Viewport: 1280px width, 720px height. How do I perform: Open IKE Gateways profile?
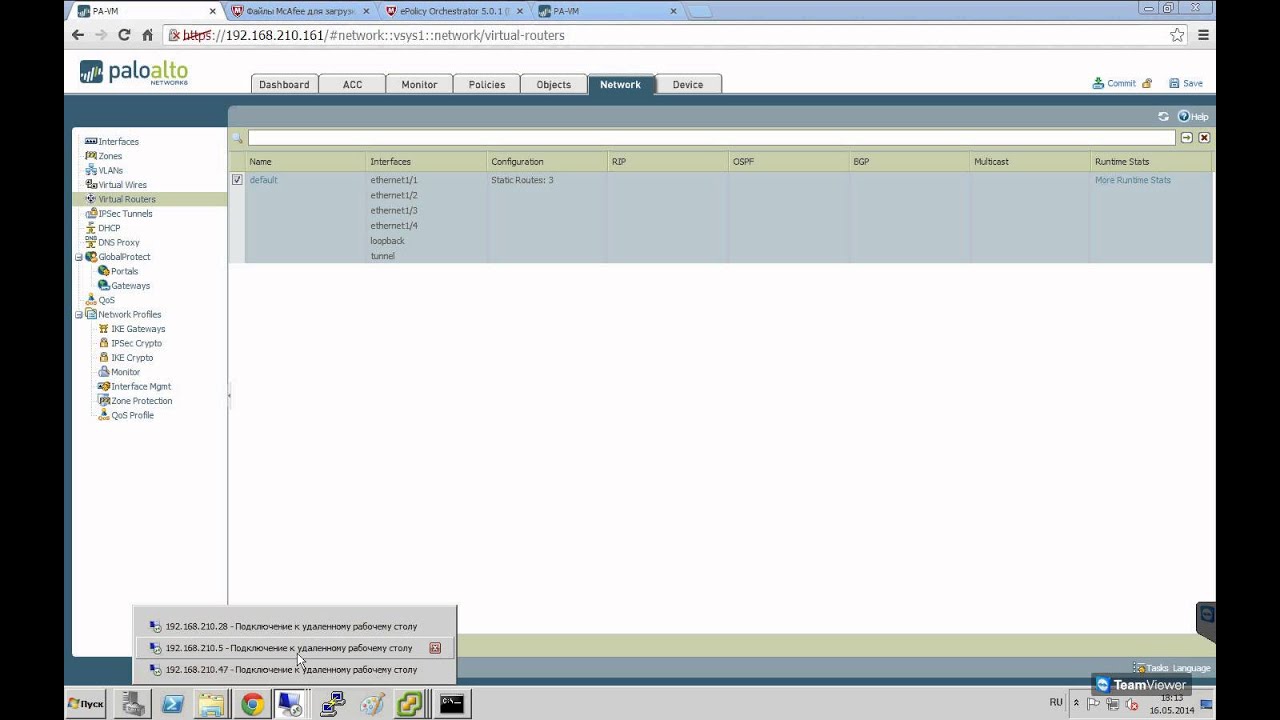coord(138,329)
